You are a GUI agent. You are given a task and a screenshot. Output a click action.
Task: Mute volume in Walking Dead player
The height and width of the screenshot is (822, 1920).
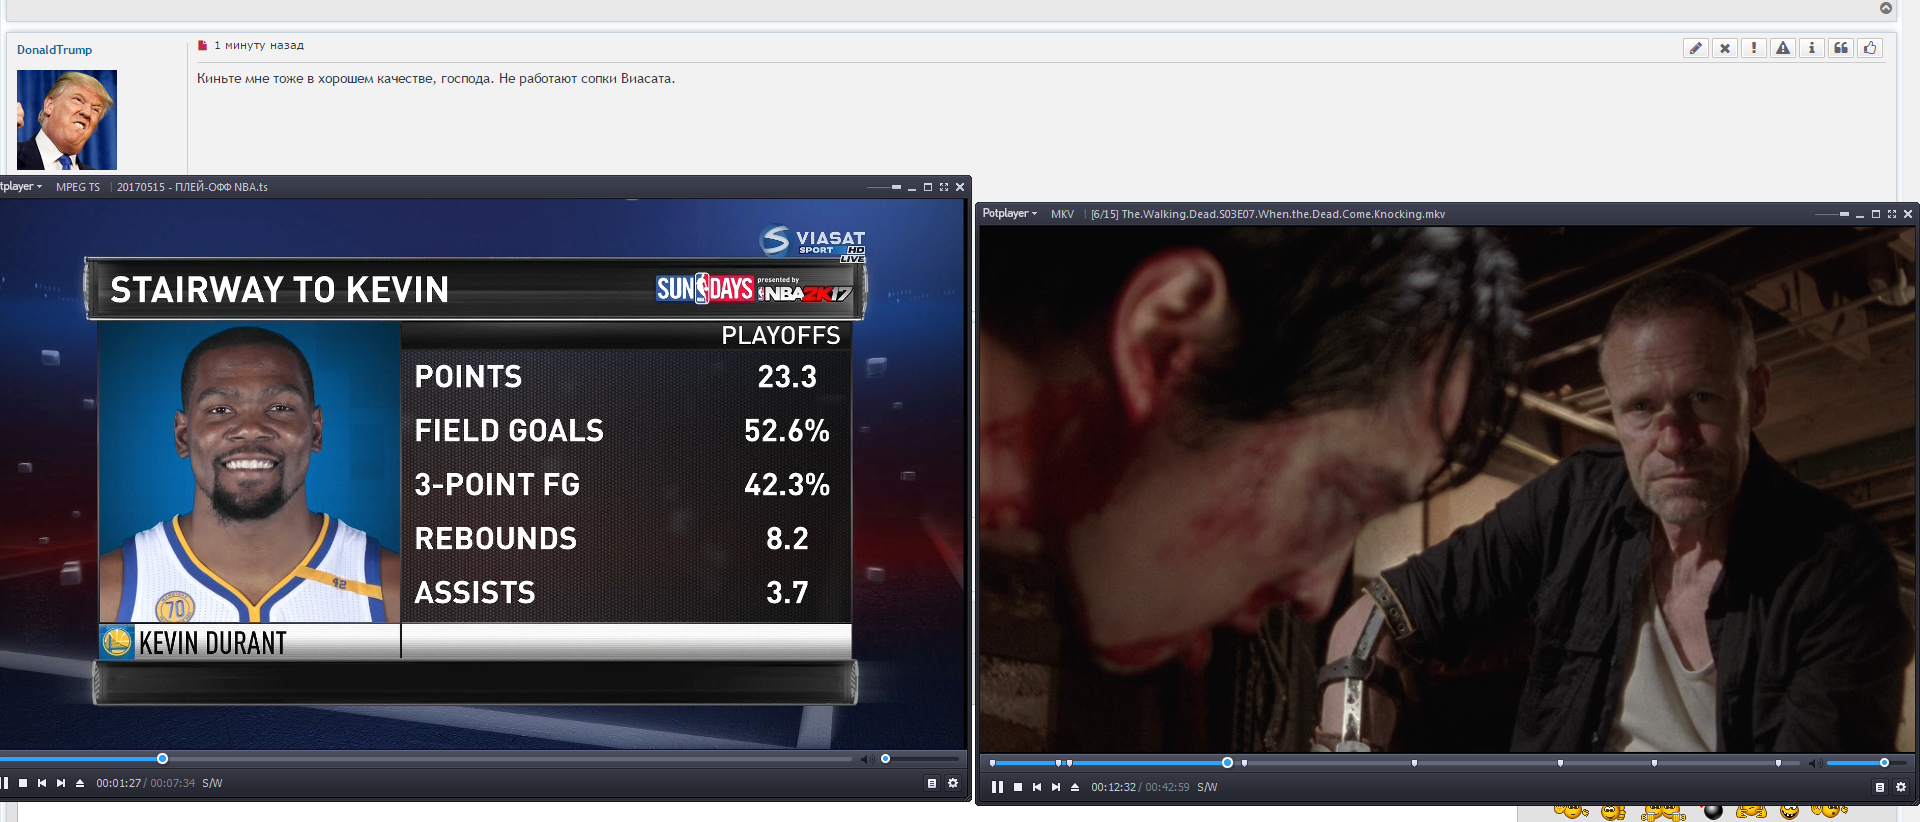[x=1814, y=763]
